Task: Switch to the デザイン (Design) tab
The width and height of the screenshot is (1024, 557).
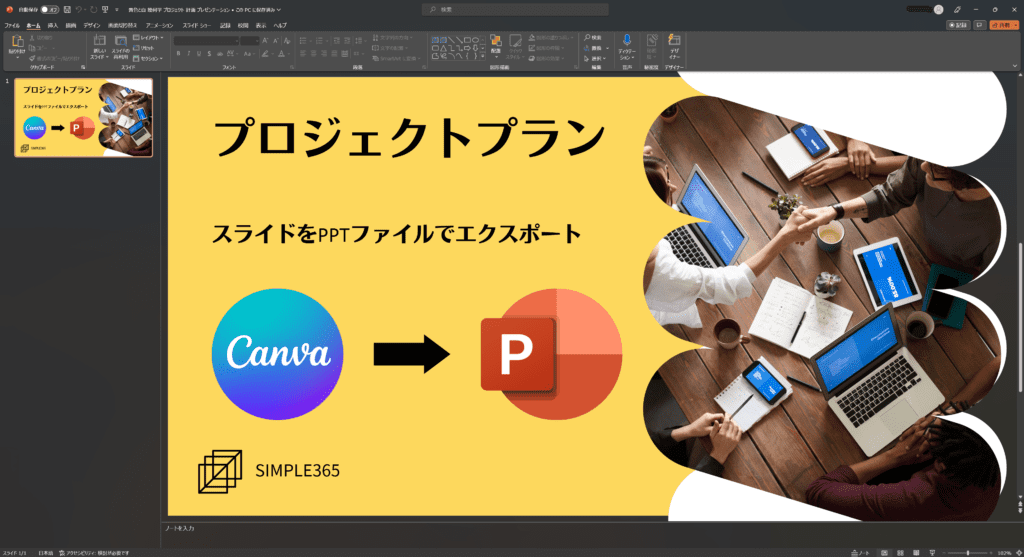Action: (x=91, y=25)
